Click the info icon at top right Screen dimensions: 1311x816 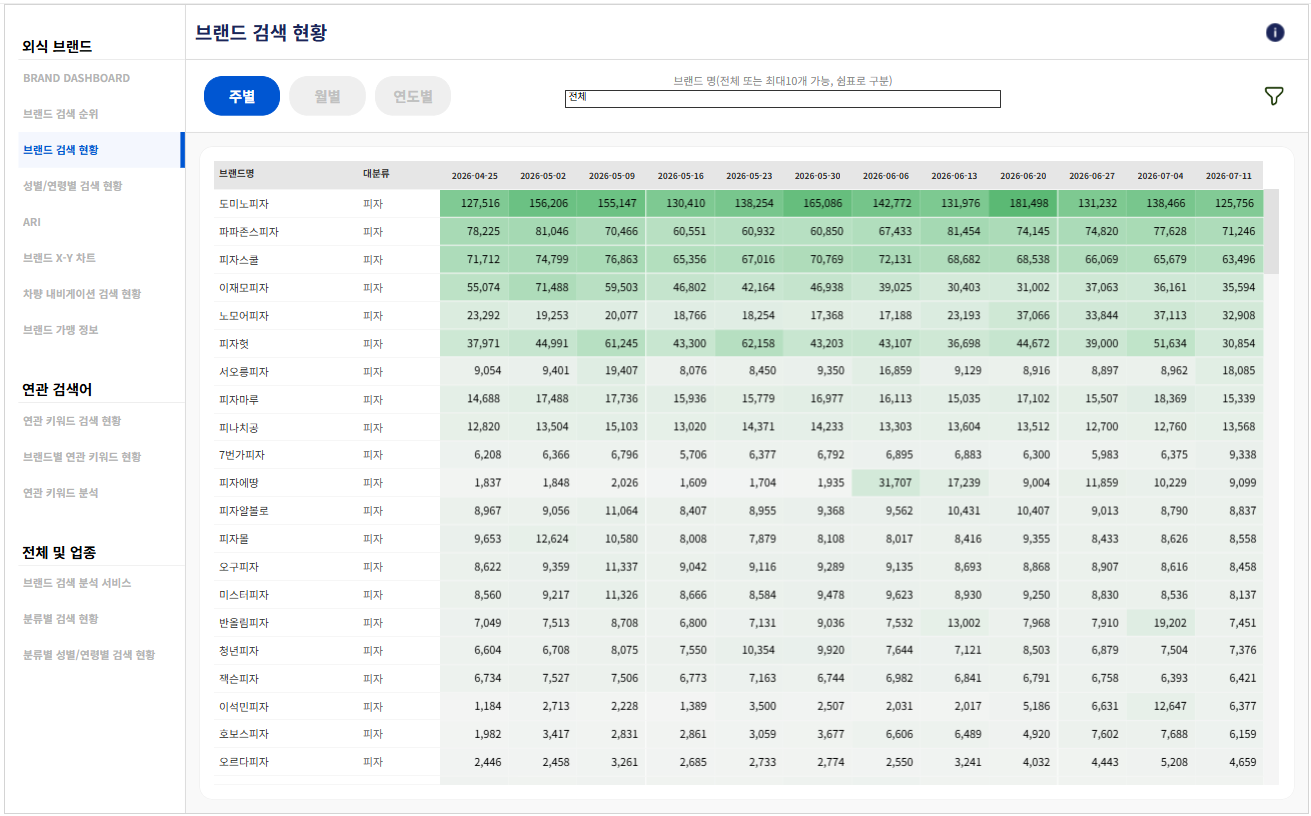click(1275, 33)
